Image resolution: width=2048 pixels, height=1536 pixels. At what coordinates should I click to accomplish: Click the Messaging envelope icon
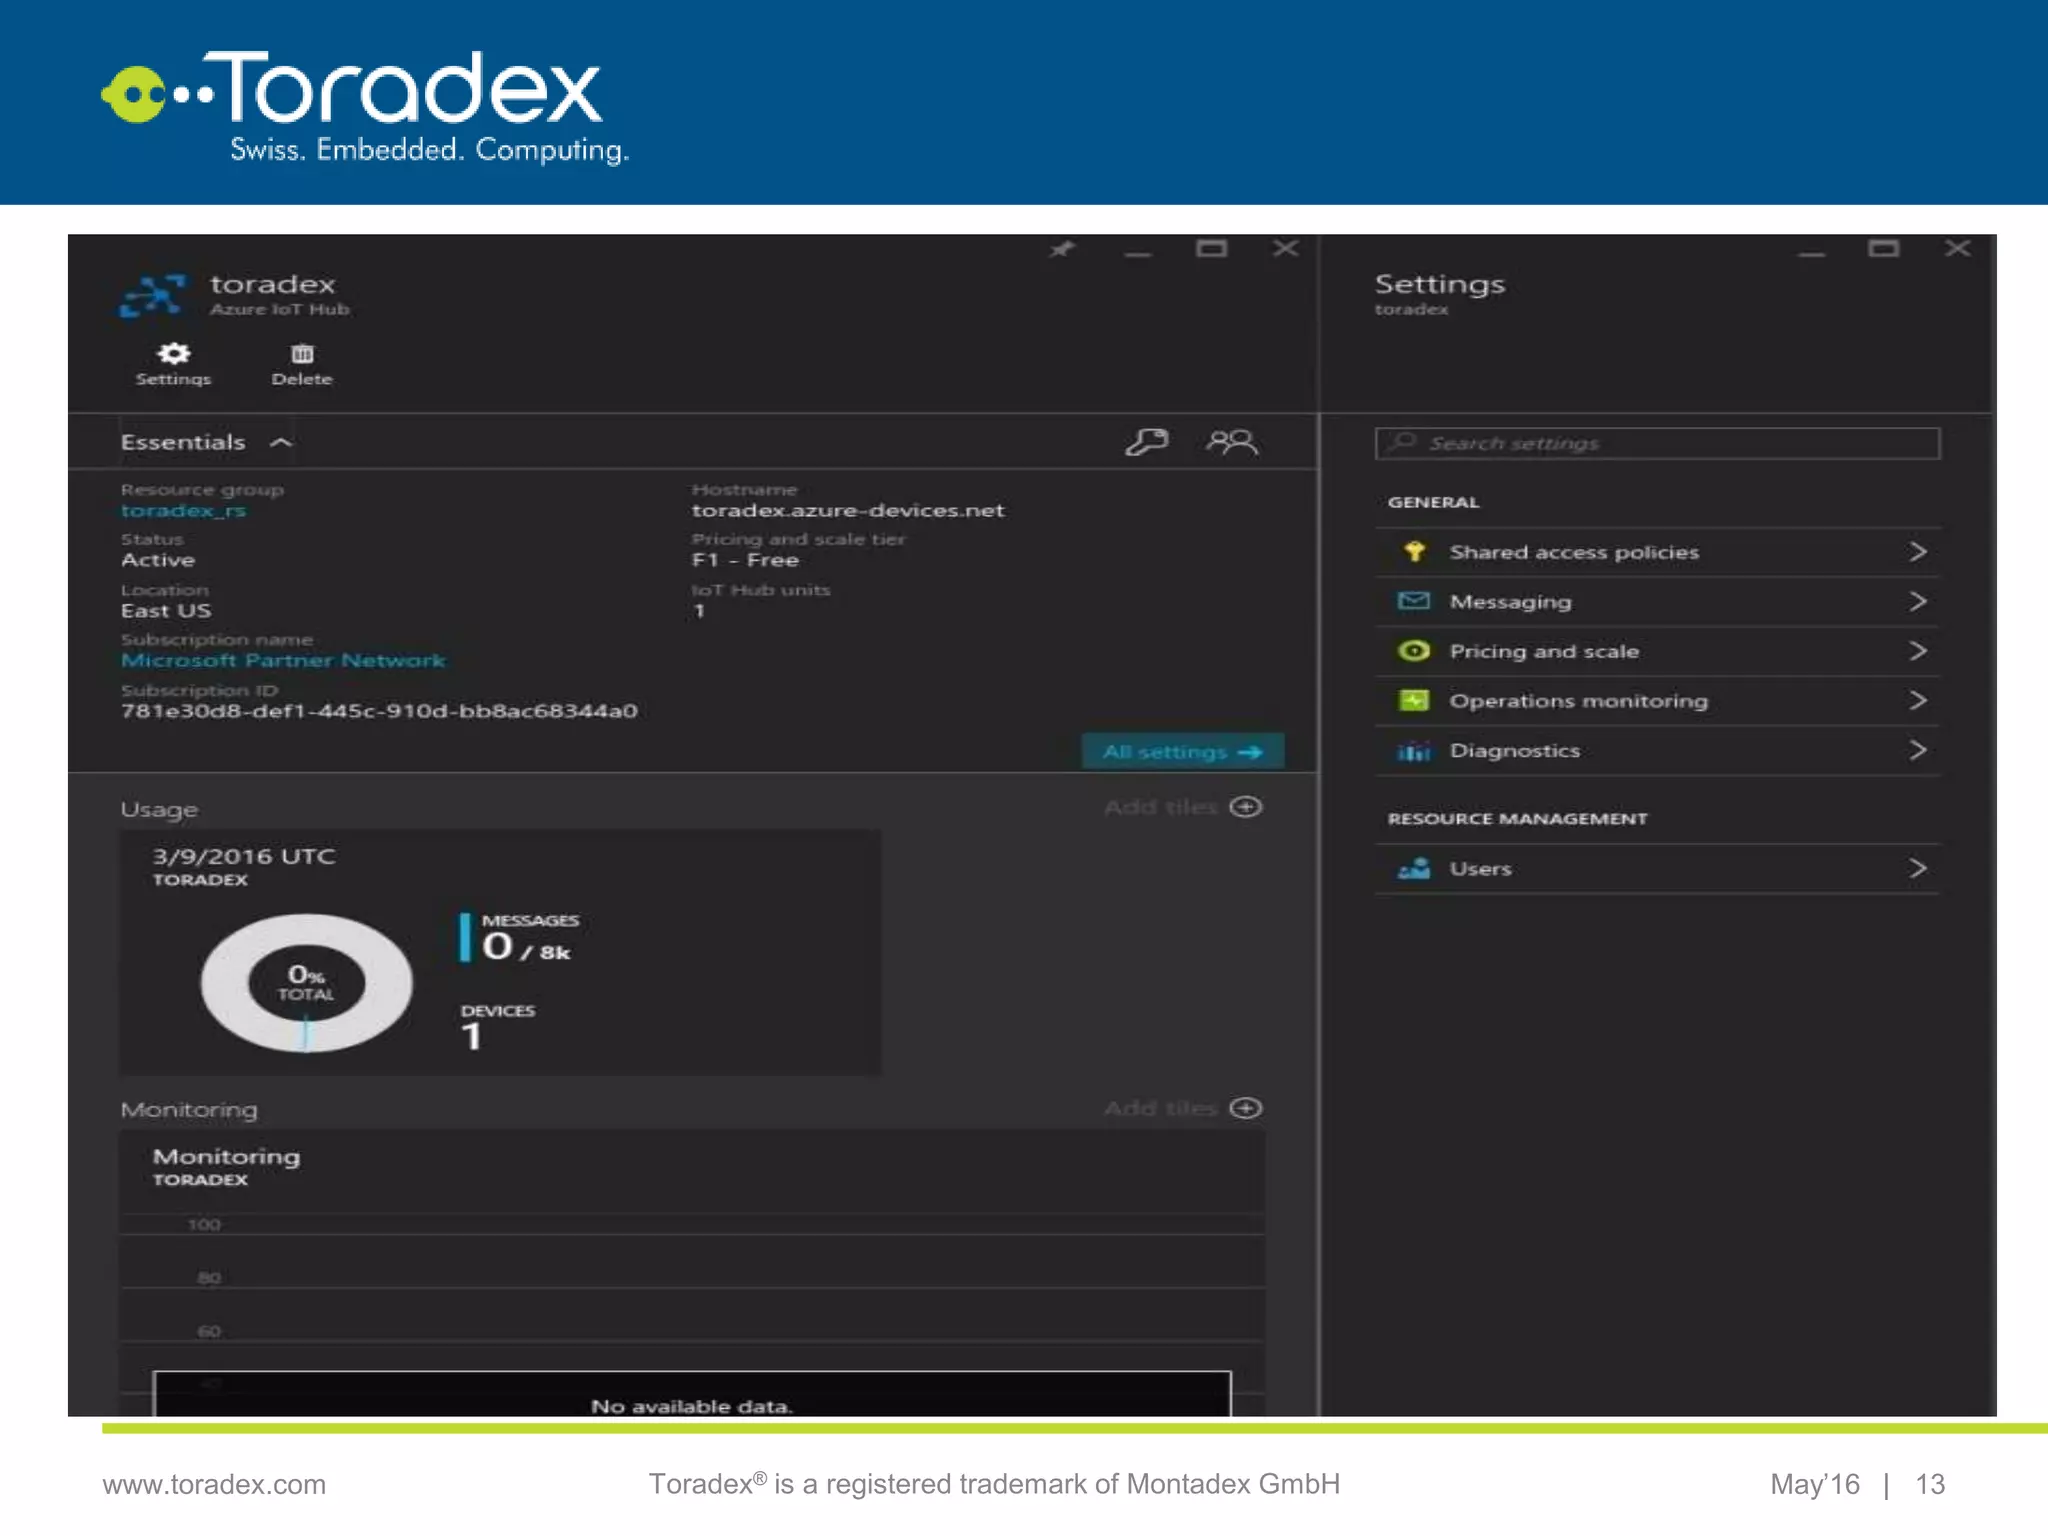1413,601
